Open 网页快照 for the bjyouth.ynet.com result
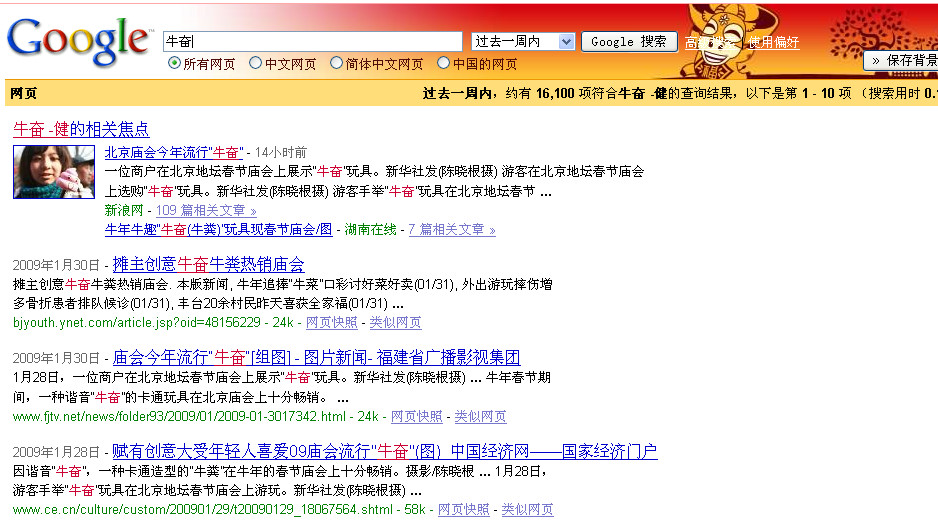 pyautogui.click(x=331, y=323)
